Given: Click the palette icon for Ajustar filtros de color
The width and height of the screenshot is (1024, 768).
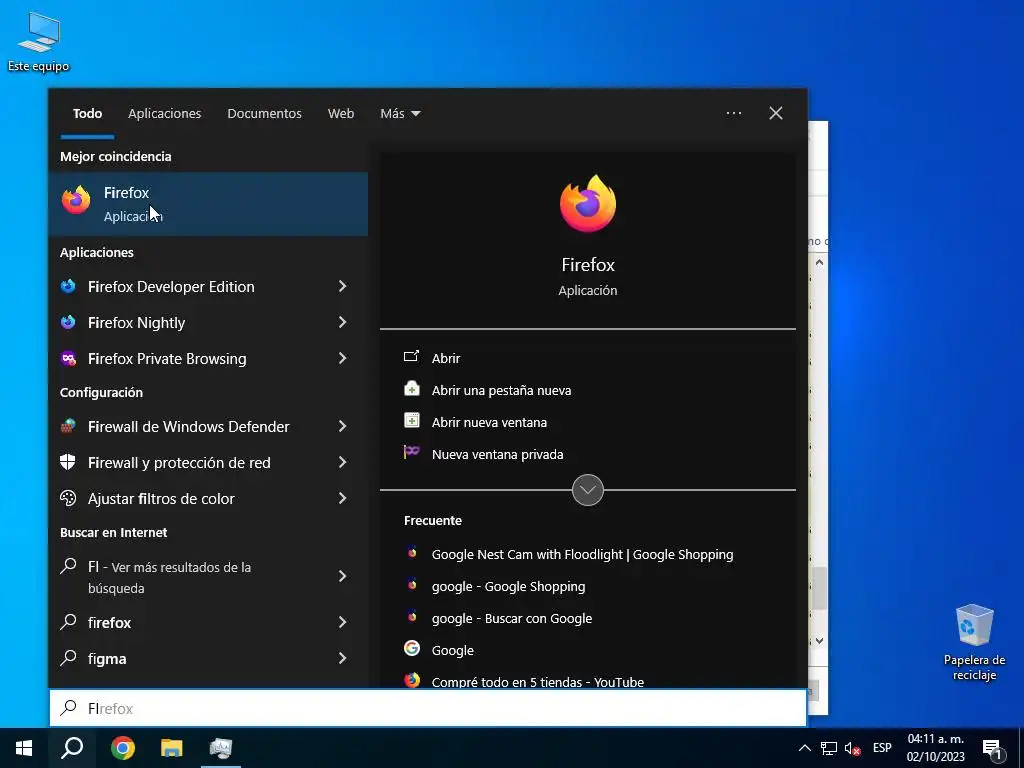Looking at the screenshot, I should pyautogui.click(x=68, y=498).
